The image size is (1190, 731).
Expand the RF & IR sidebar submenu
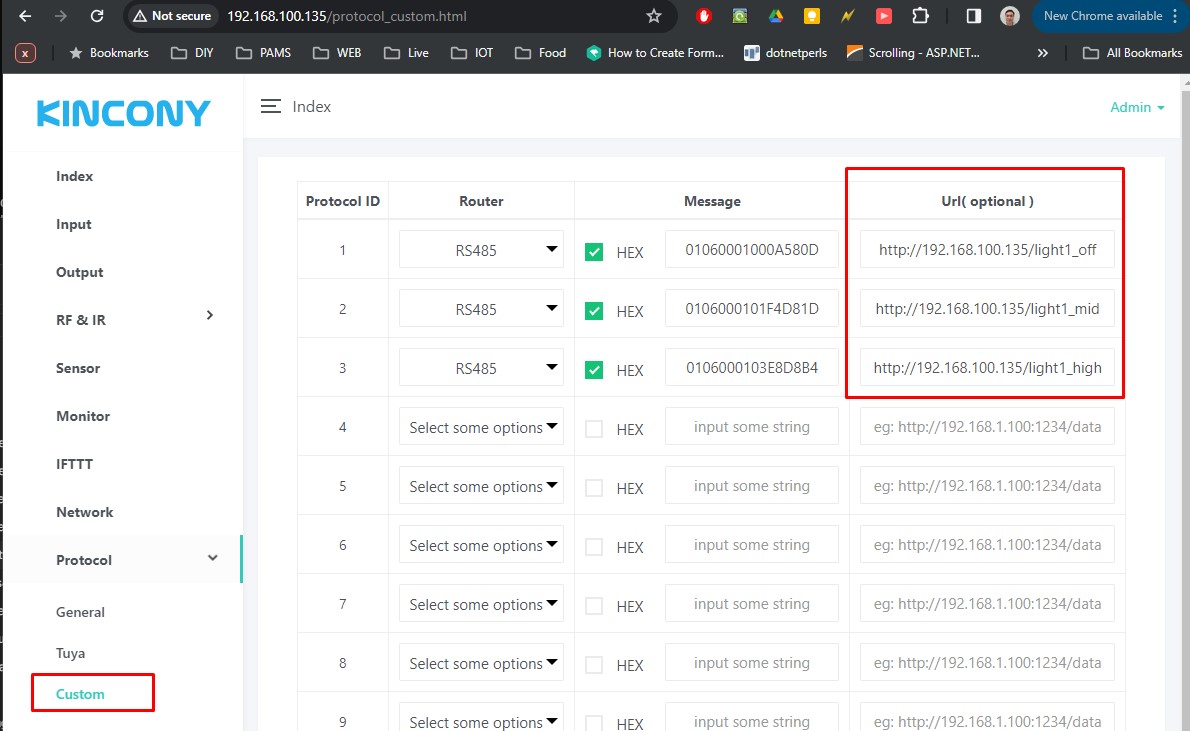pos(209,316)
